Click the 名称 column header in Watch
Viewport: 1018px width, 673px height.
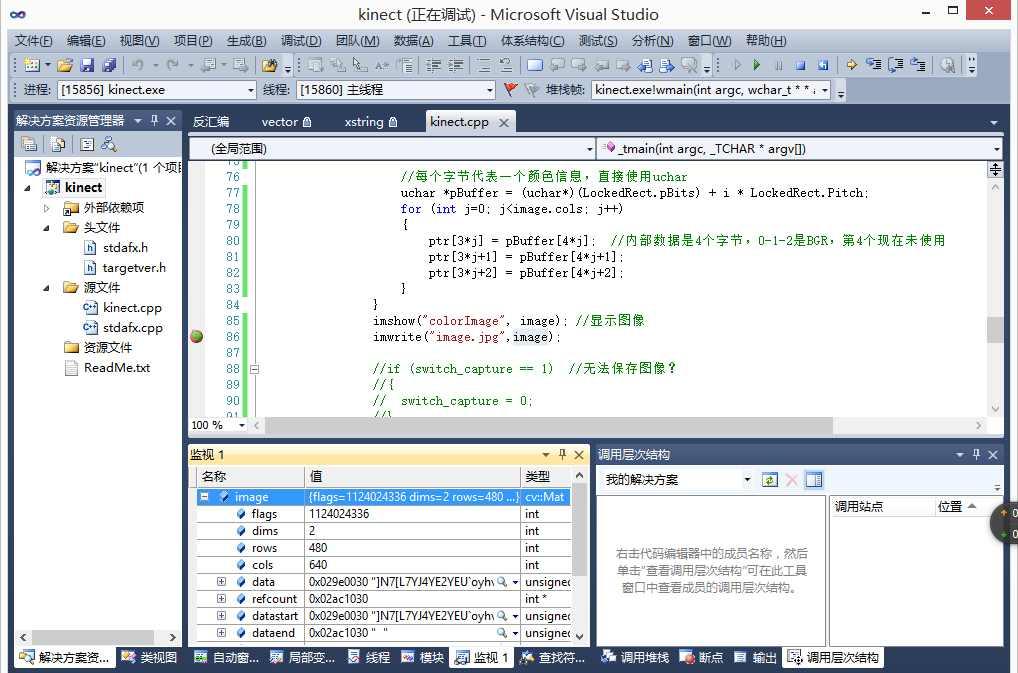pos(251,476)
